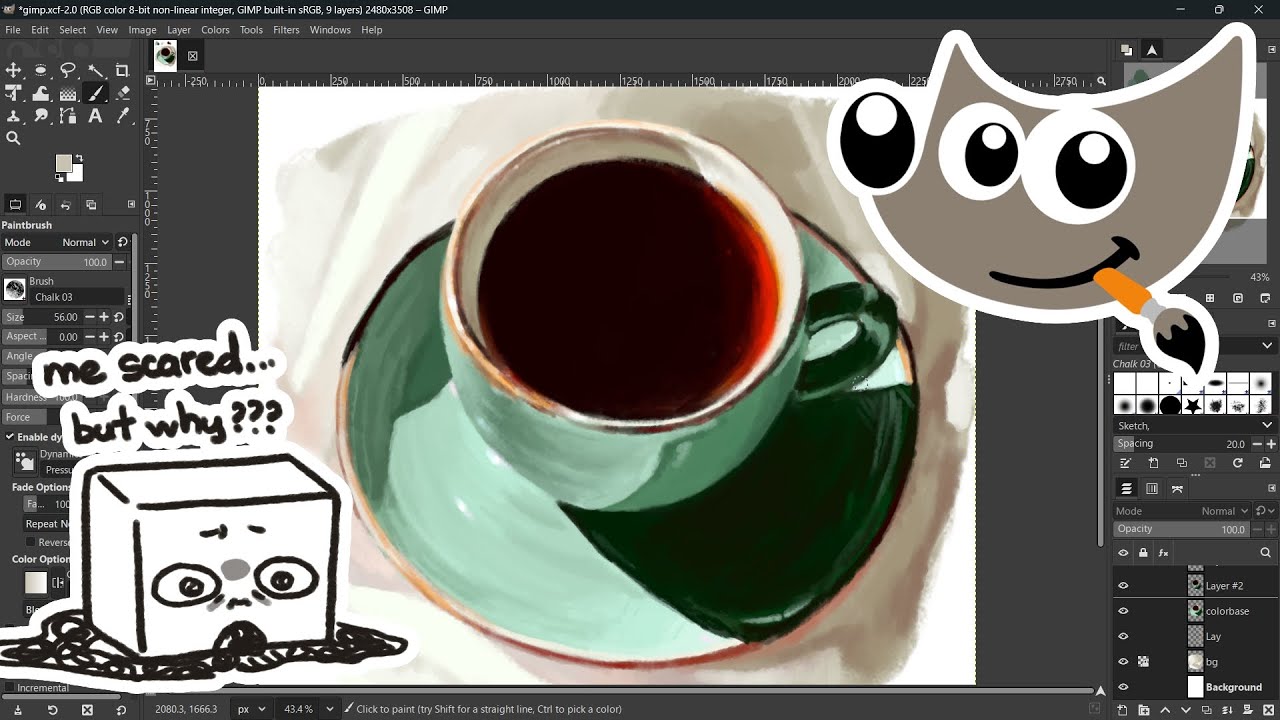Open the px unit dropdown in status bar
This screenshot has height=720, width=1280.
coord(251,709)
